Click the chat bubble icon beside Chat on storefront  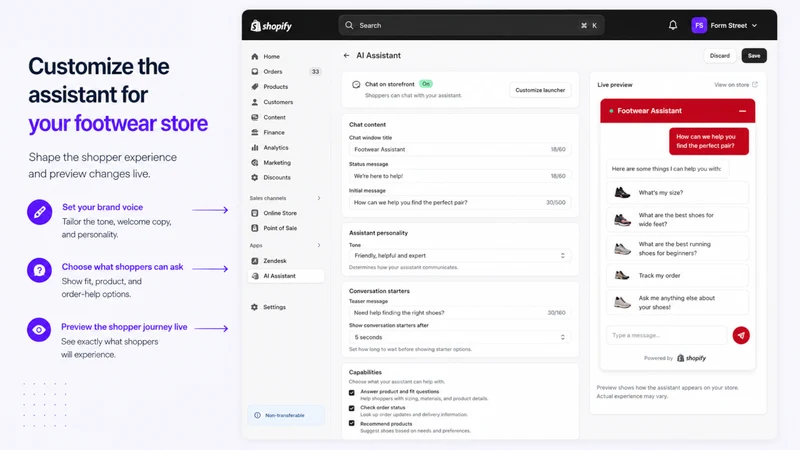coord(356,84)
